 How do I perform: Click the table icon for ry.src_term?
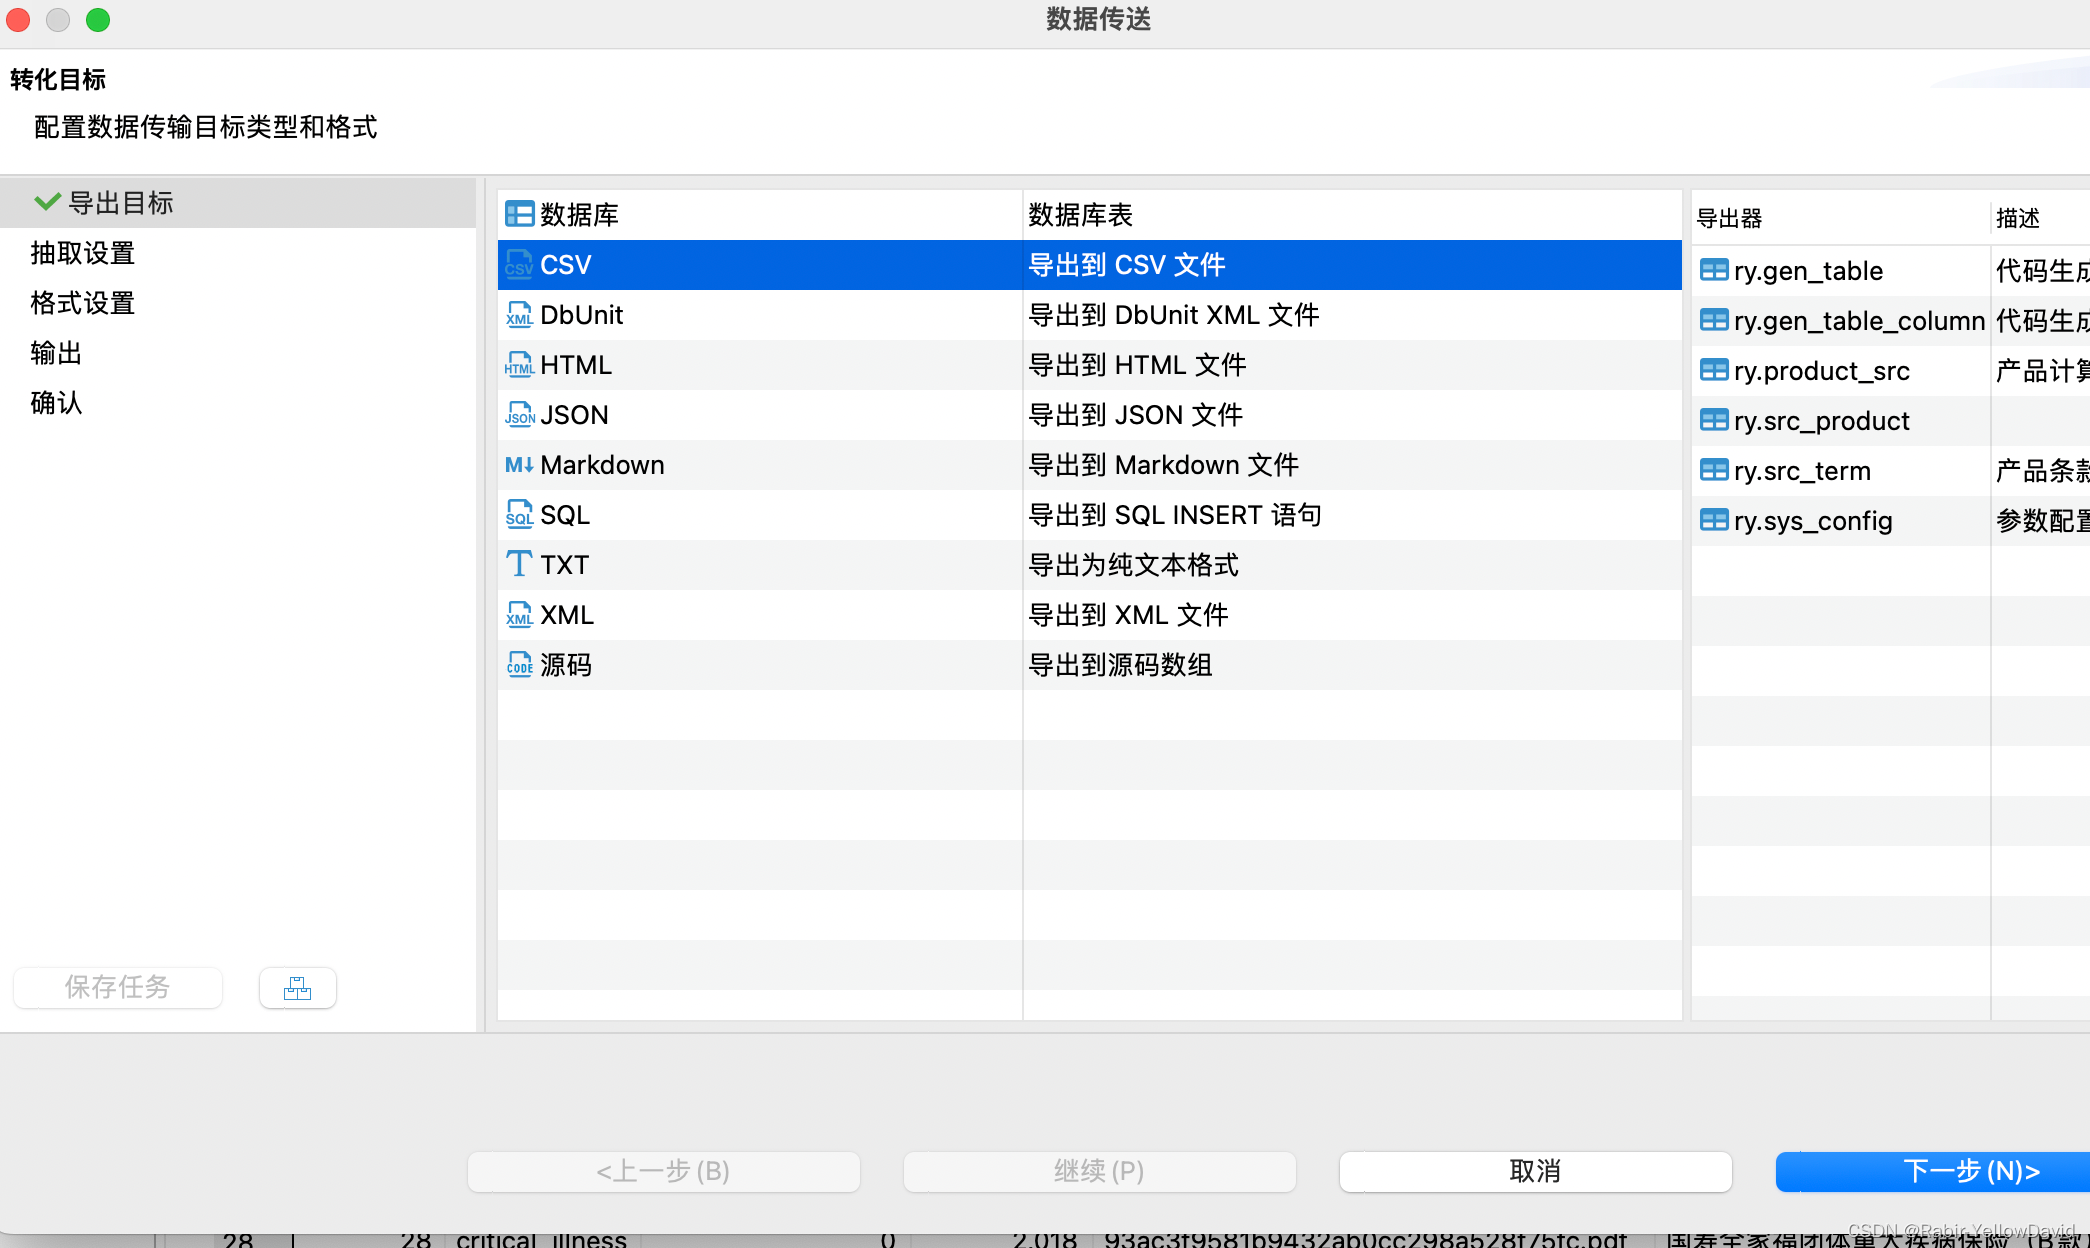[x=1714, y=470]
